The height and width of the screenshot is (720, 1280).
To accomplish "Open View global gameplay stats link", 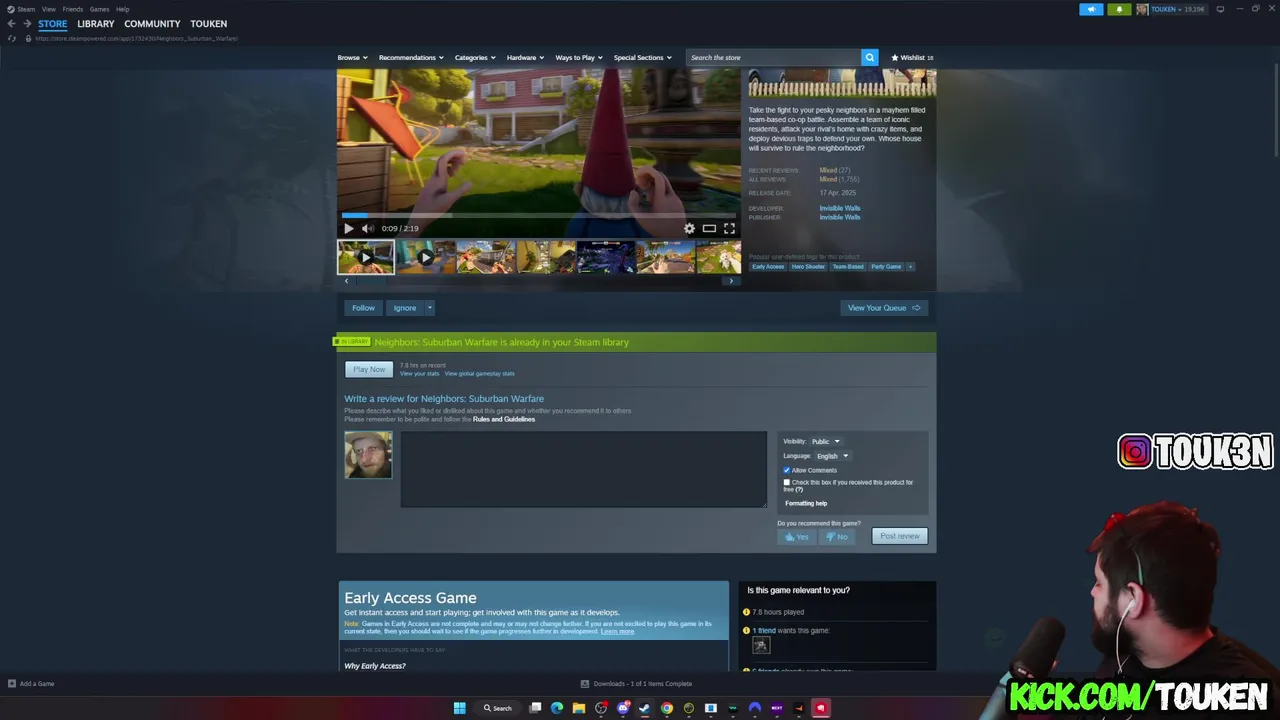I will pos(479,373).
